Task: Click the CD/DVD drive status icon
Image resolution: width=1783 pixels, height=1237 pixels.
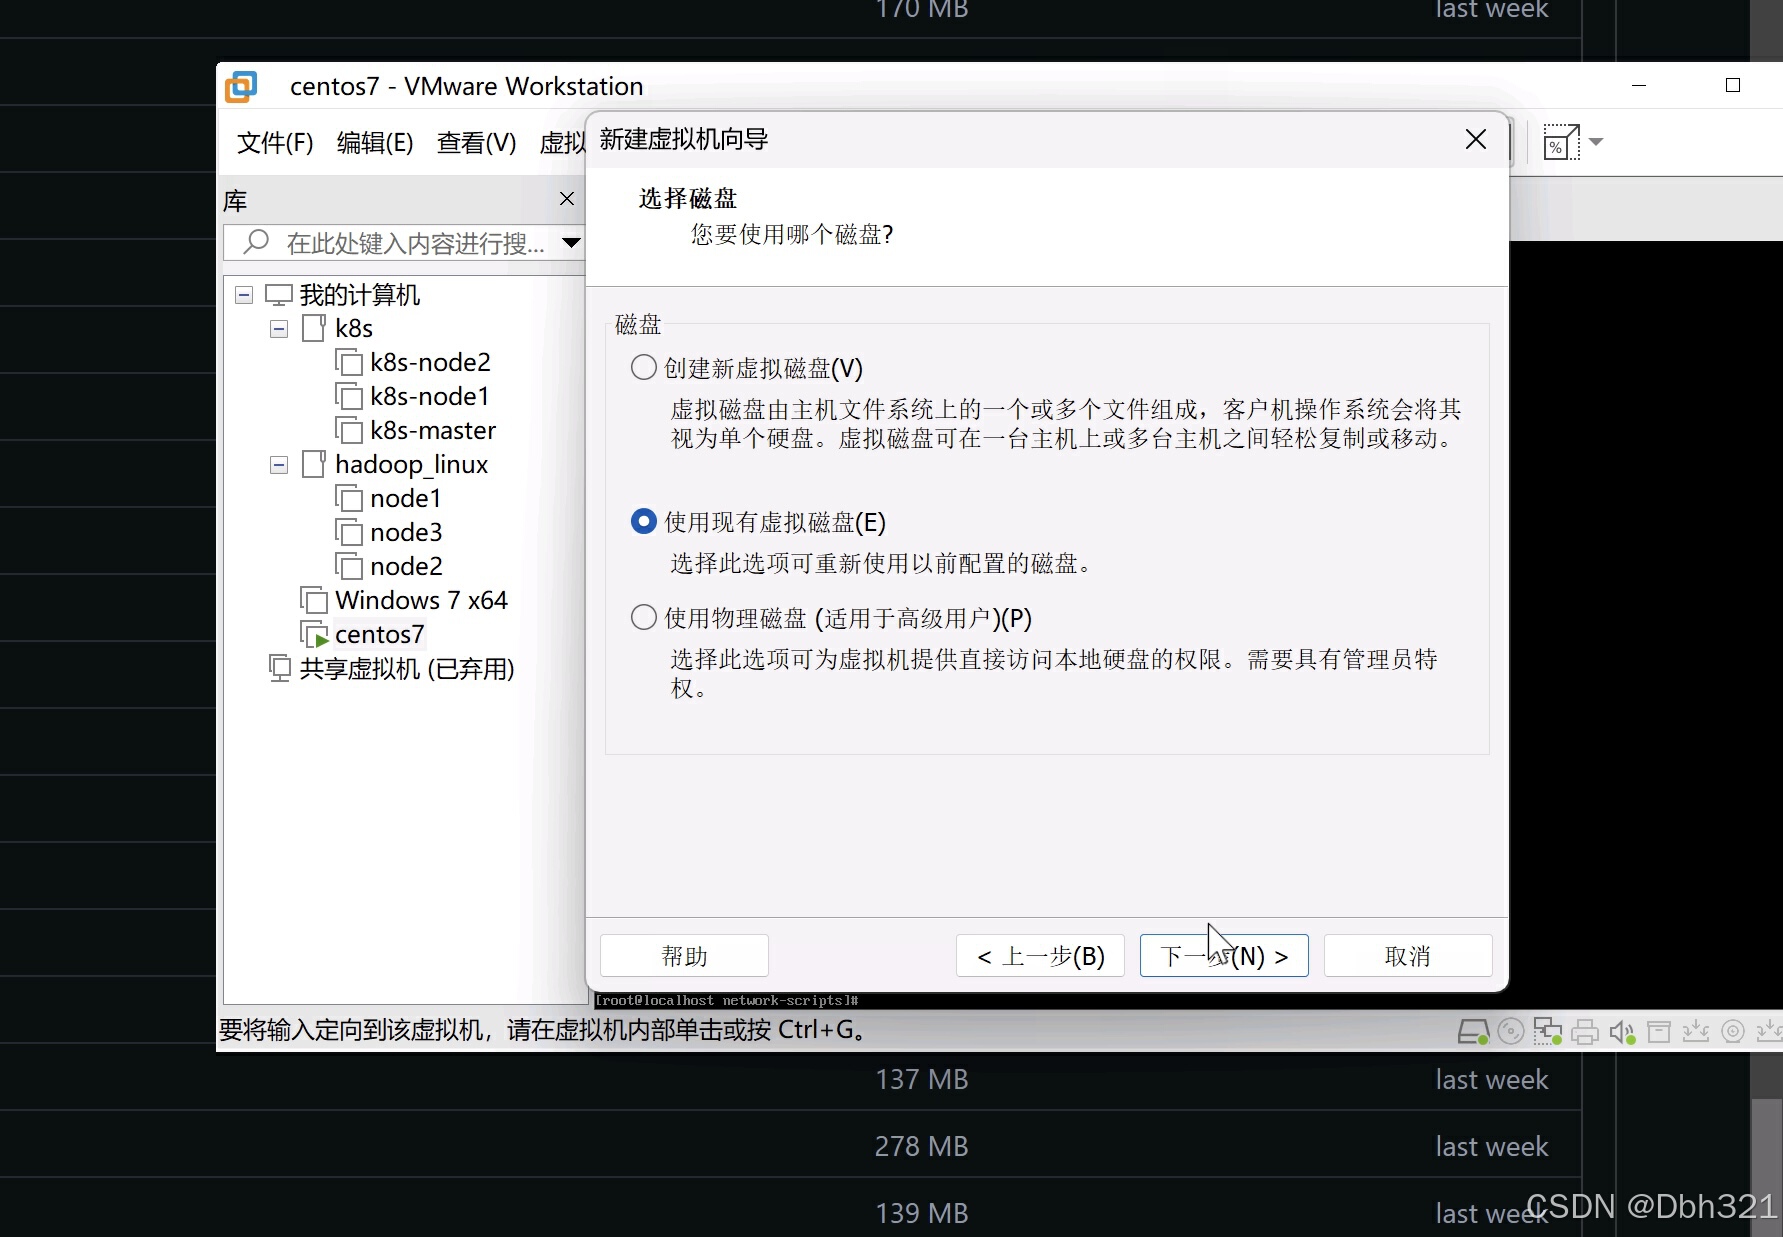Action: point(1511,1031)
